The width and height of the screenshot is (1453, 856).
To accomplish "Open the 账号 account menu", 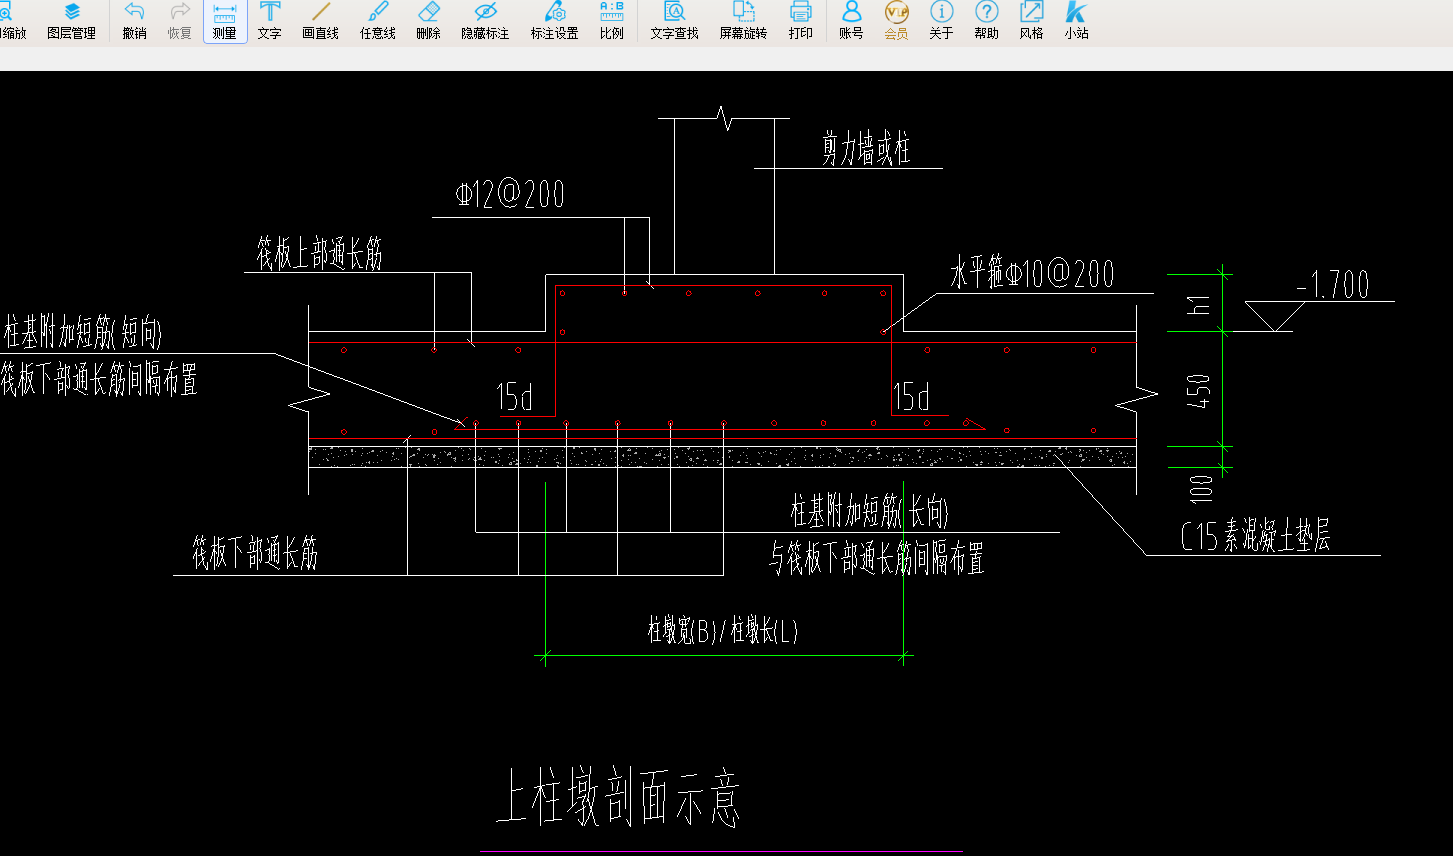I will point(851,21).
